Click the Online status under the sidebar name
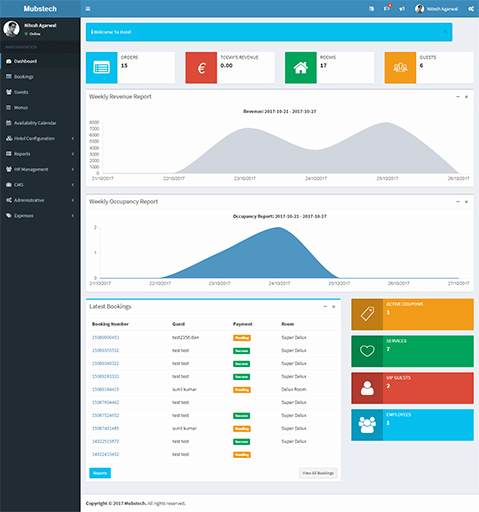 (33, 34)
